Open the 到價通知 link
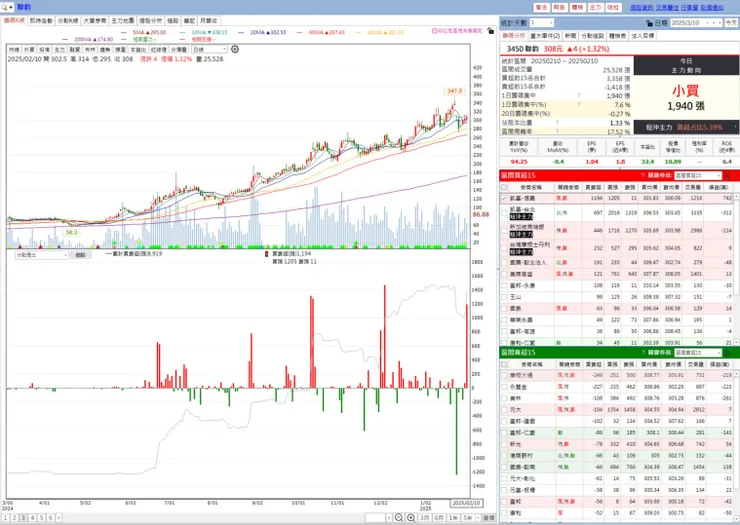 click(712, 8)
